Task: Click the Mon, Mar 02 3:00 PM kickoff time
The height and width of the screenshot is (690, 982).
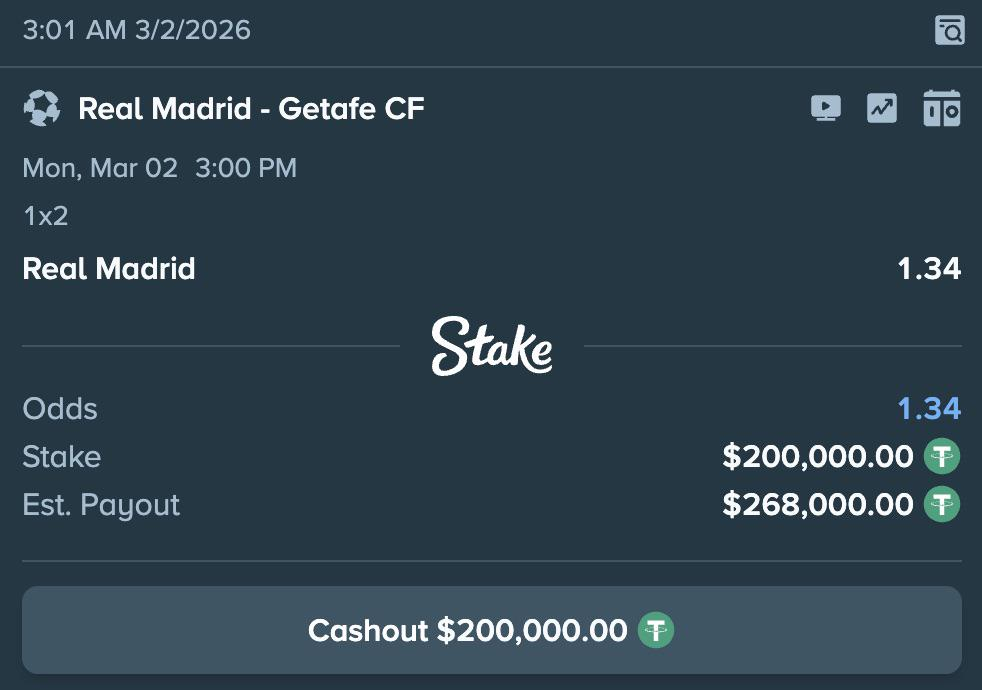Action: pos(159,168)
